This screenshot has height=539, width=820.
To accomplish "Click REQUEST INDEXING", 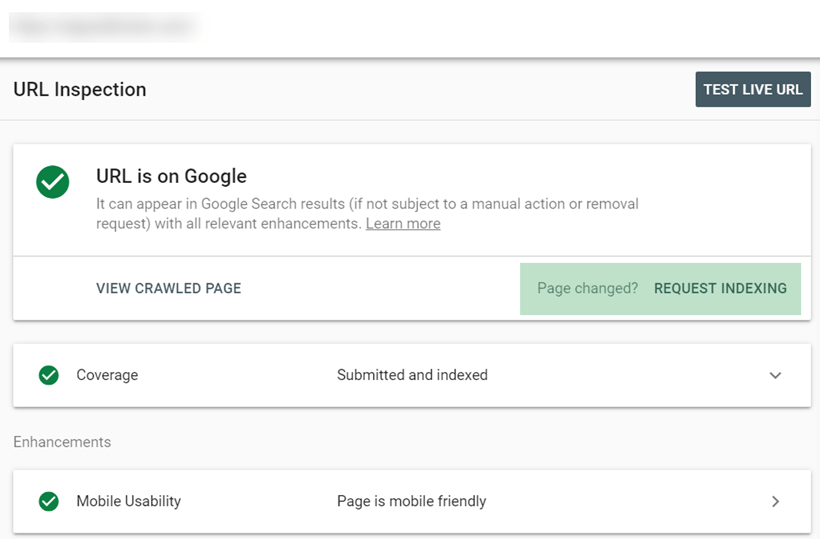I will pos(720,288).
